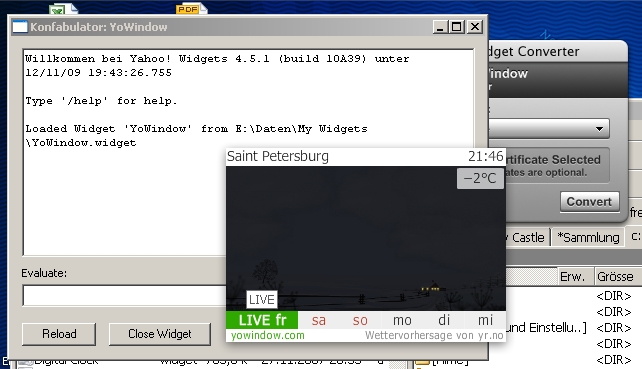This screenshot has width=642, height=369.
Task: Click the first <DIR> entry in Grösse column
Action: point(613,296)
